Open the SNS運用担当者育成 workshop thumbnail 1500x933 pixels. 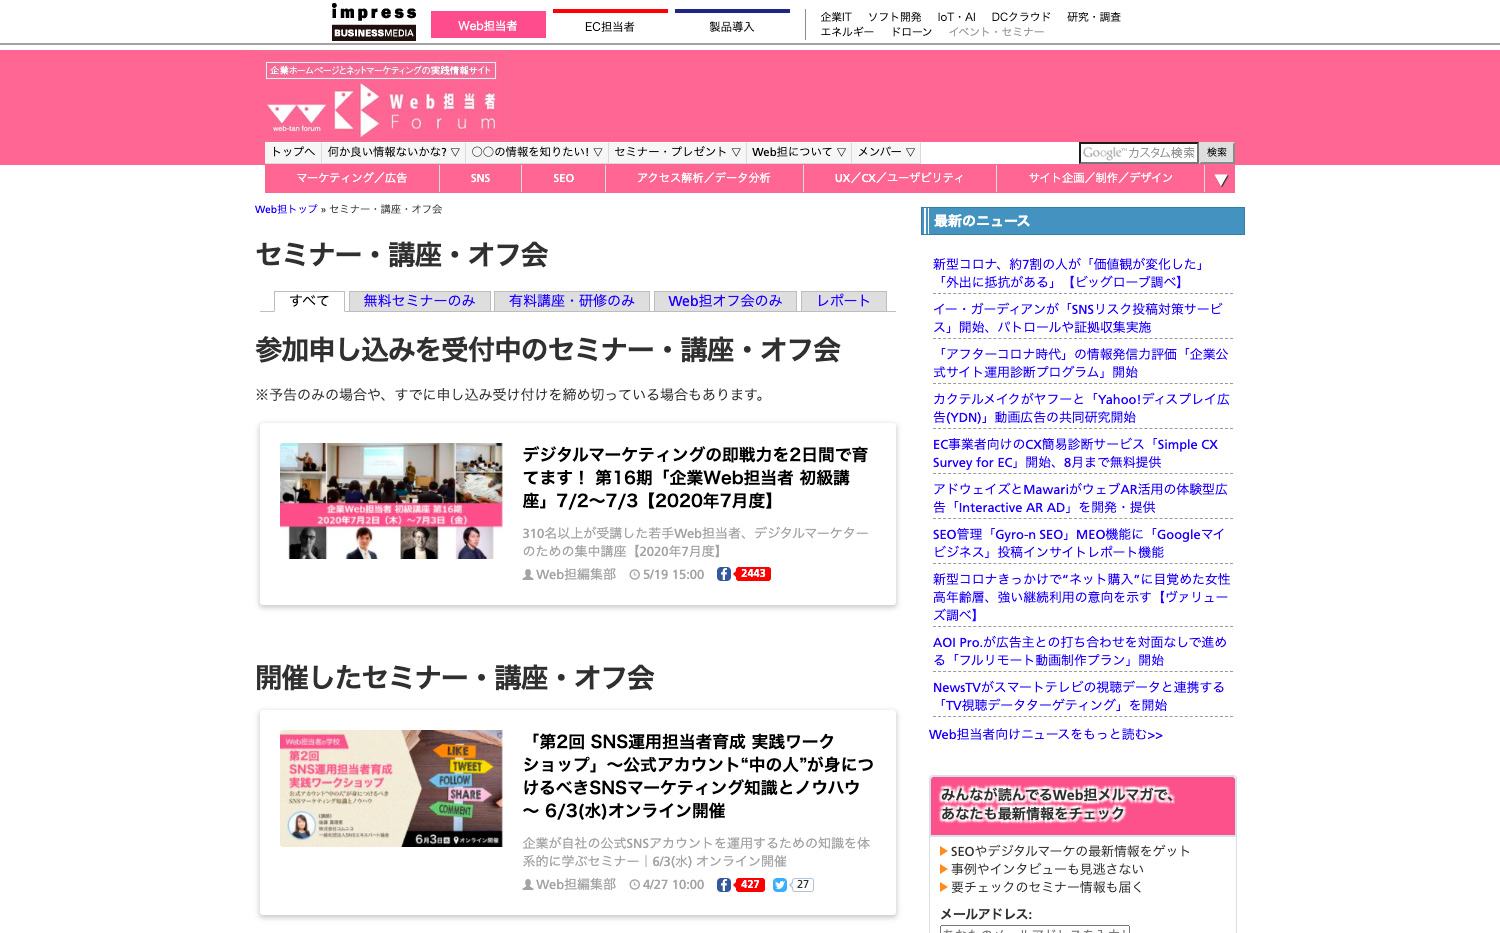point(391,789)
